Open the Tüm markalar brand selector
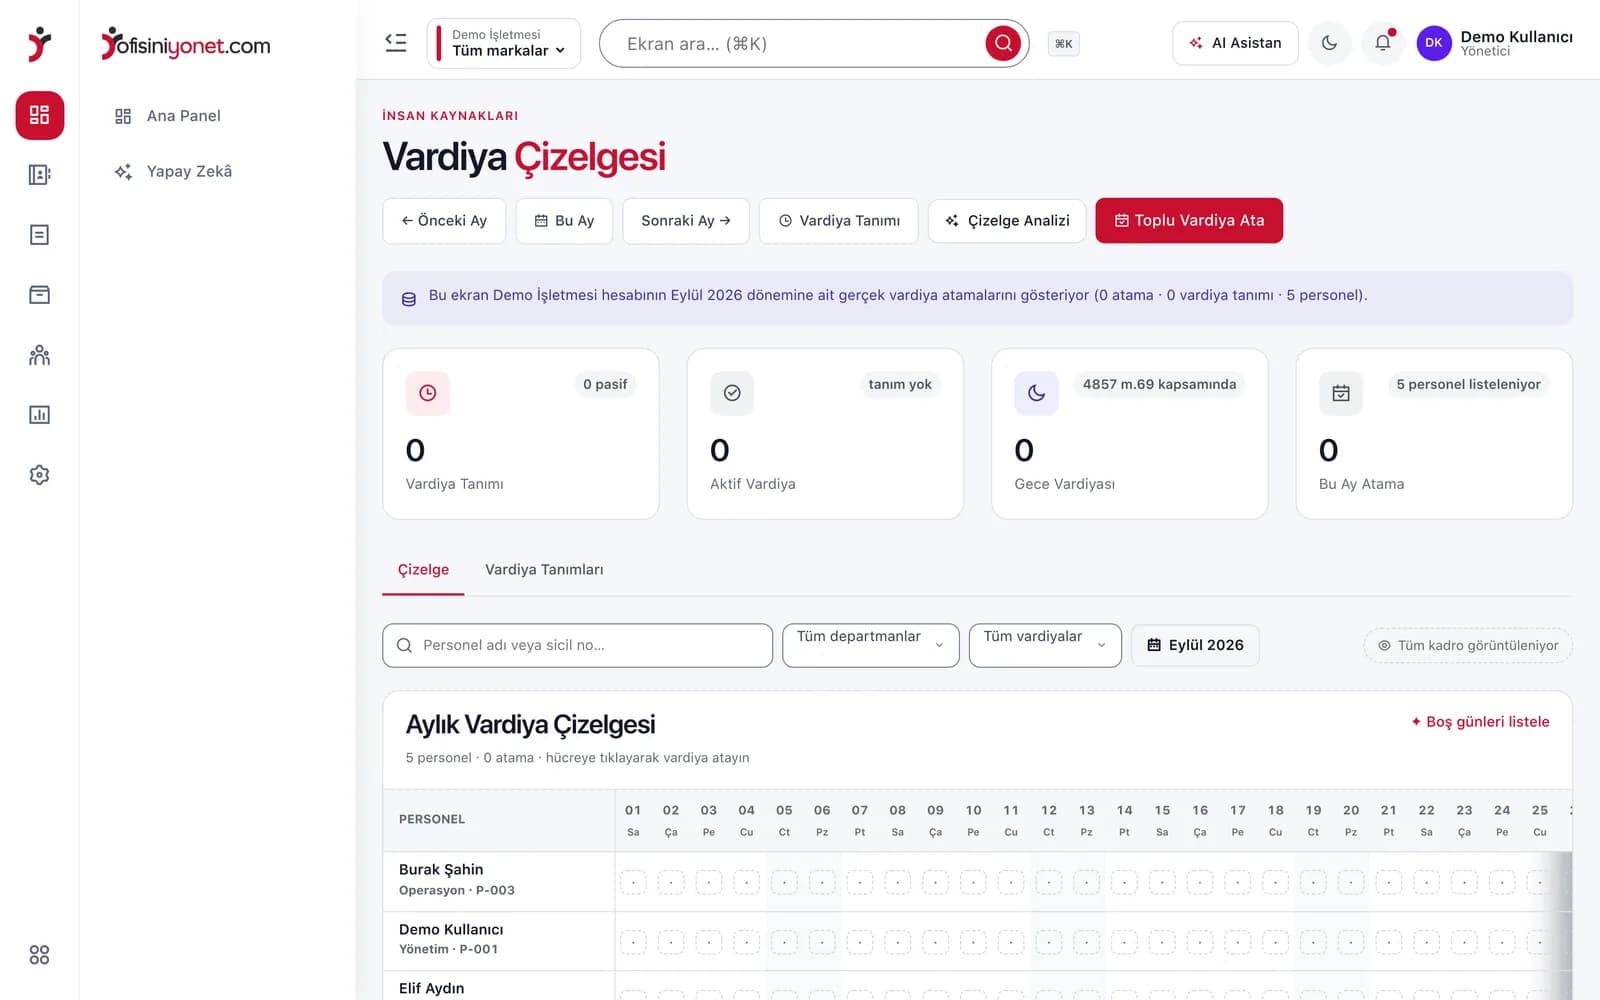 (504, 43)
